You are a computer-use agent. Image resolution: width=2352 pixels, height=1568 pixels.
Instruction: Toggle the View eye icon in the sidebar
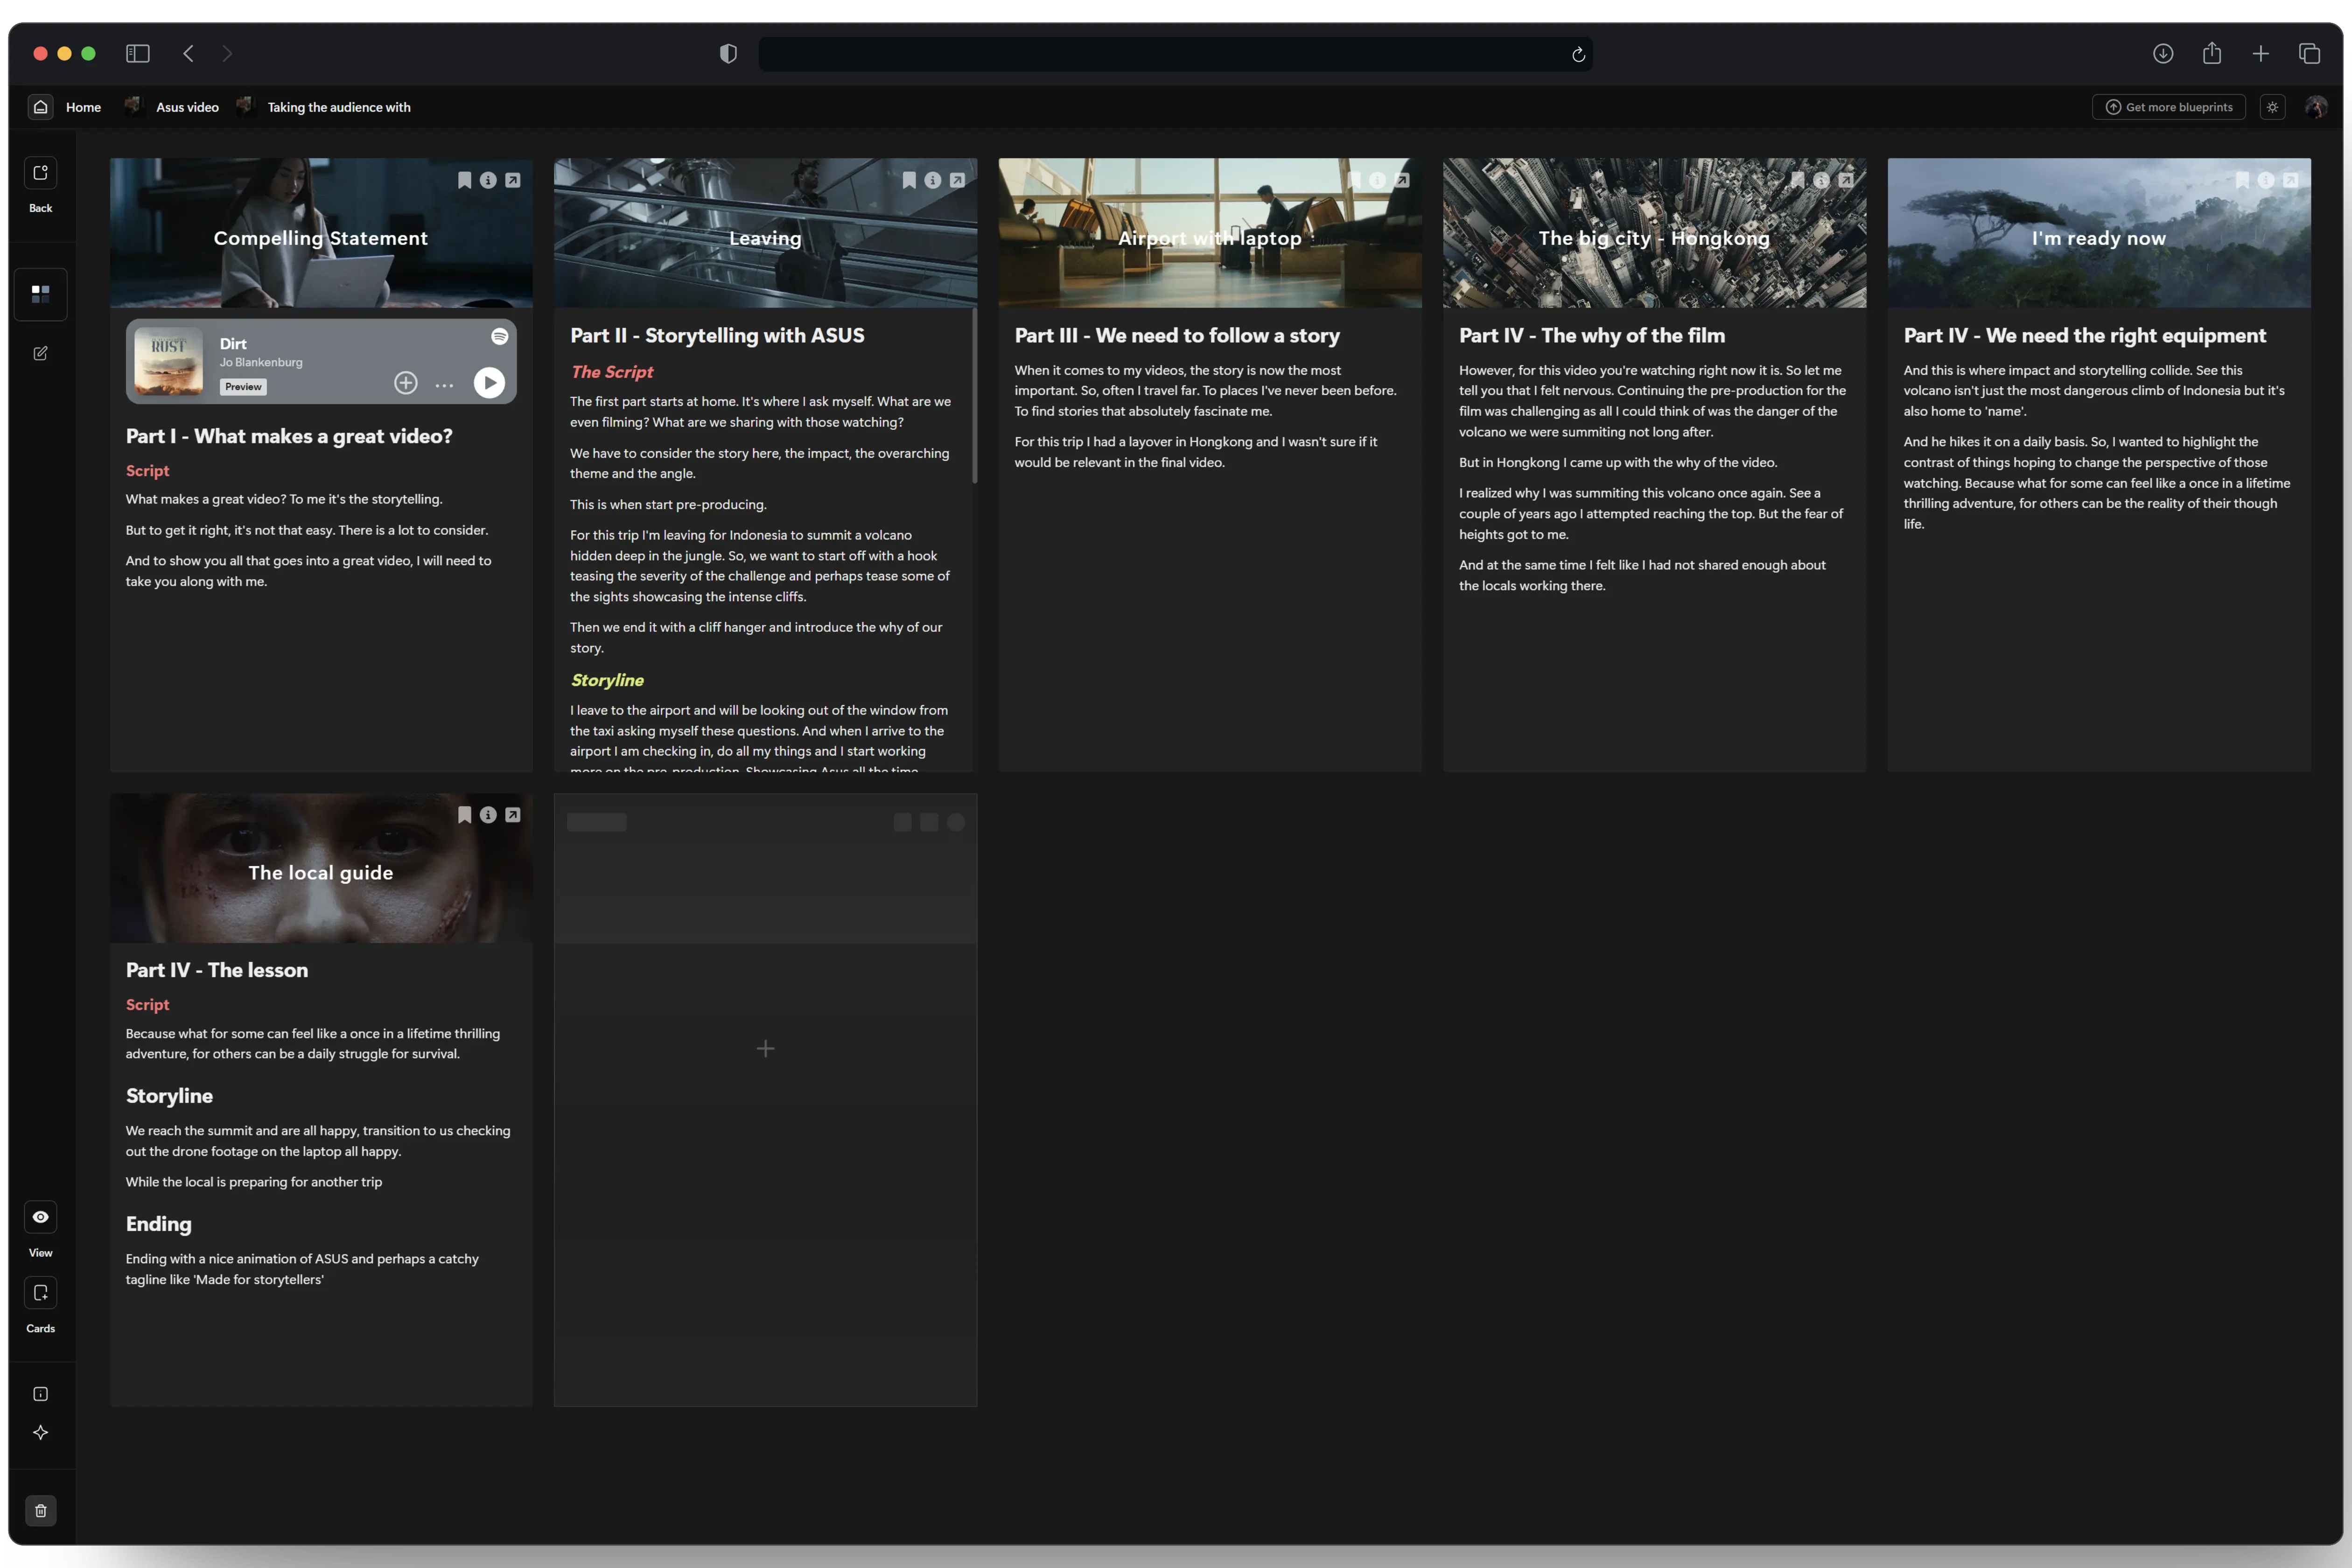[x=40, y=1217]
